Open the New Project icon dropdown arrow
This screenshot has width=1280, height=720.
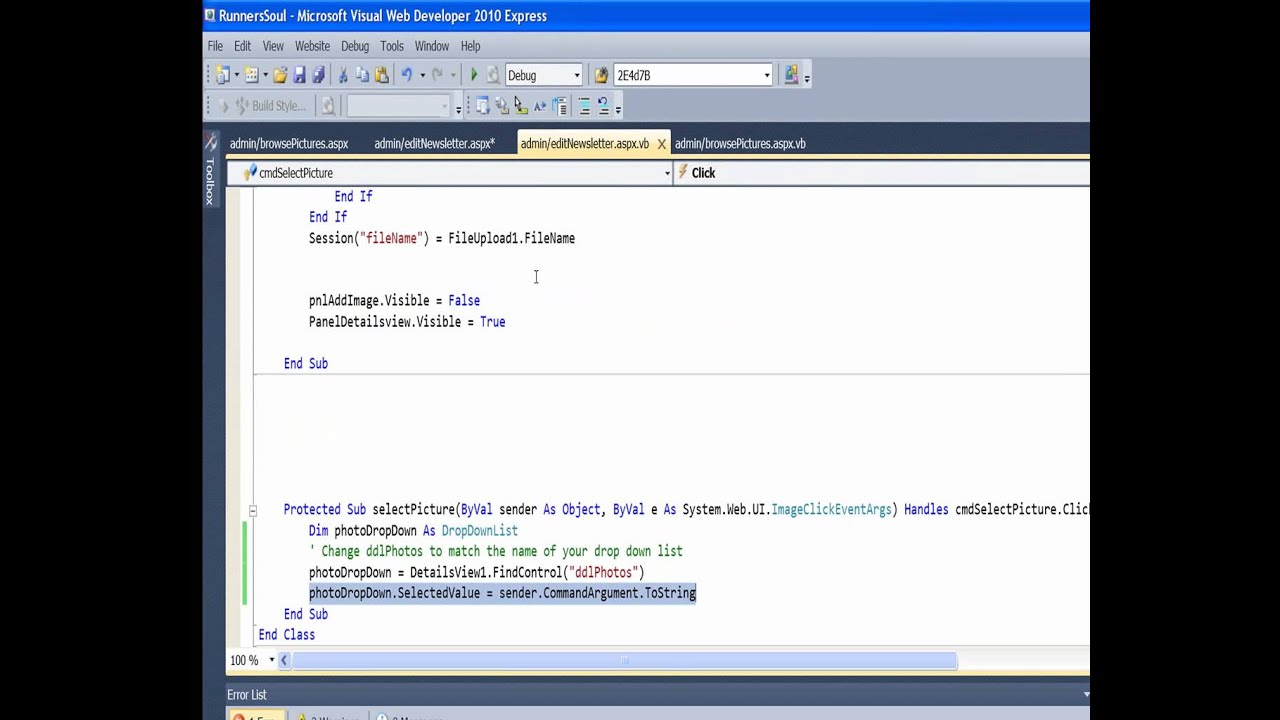click(237, 75)
